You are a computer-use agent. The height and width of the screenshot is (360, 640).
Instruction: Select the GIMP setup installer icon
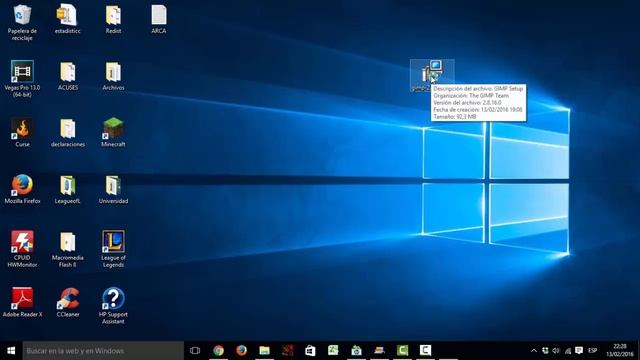click(x=432, y=75)
